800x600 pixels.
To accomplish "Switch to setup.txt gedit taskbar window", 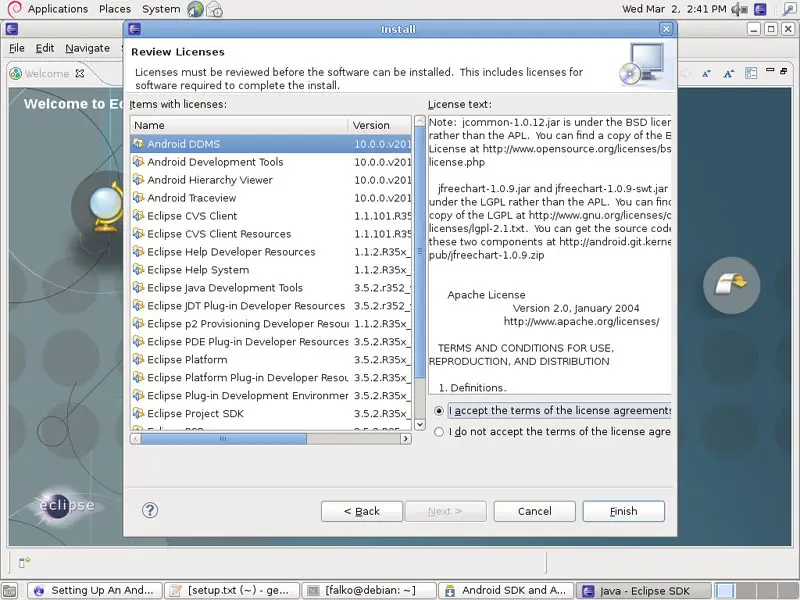I will 232,591.
